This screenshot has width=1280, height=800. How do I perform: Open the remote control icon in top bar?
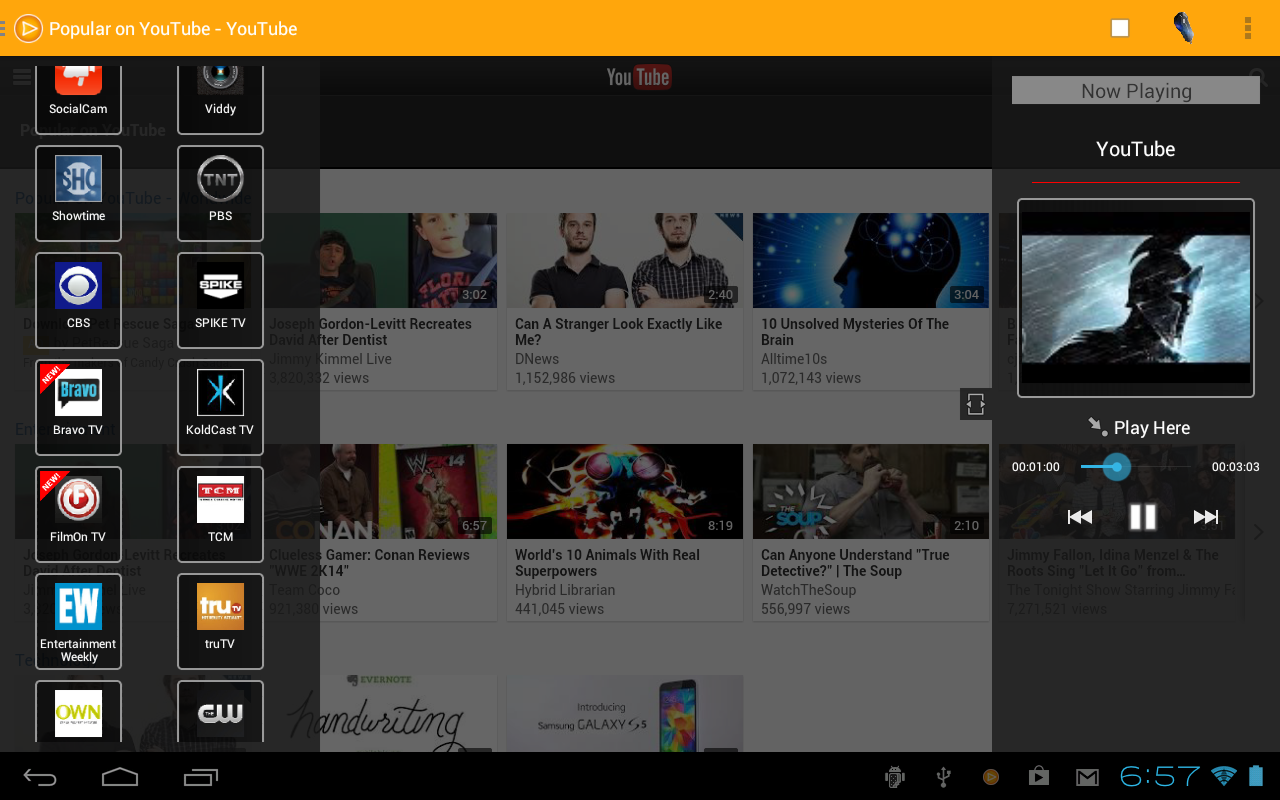point(1184,28)
